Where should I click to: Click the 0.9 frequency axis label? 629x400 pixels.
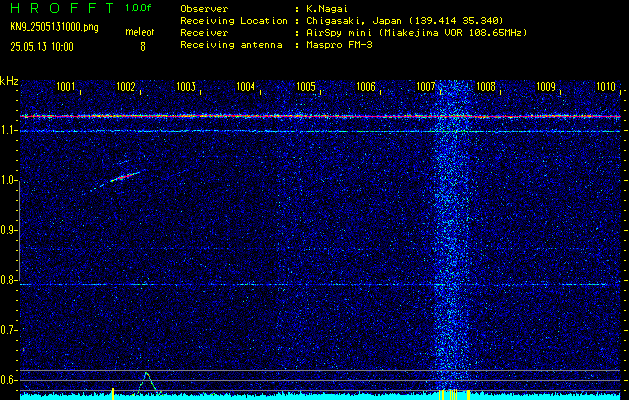point(9,230)
